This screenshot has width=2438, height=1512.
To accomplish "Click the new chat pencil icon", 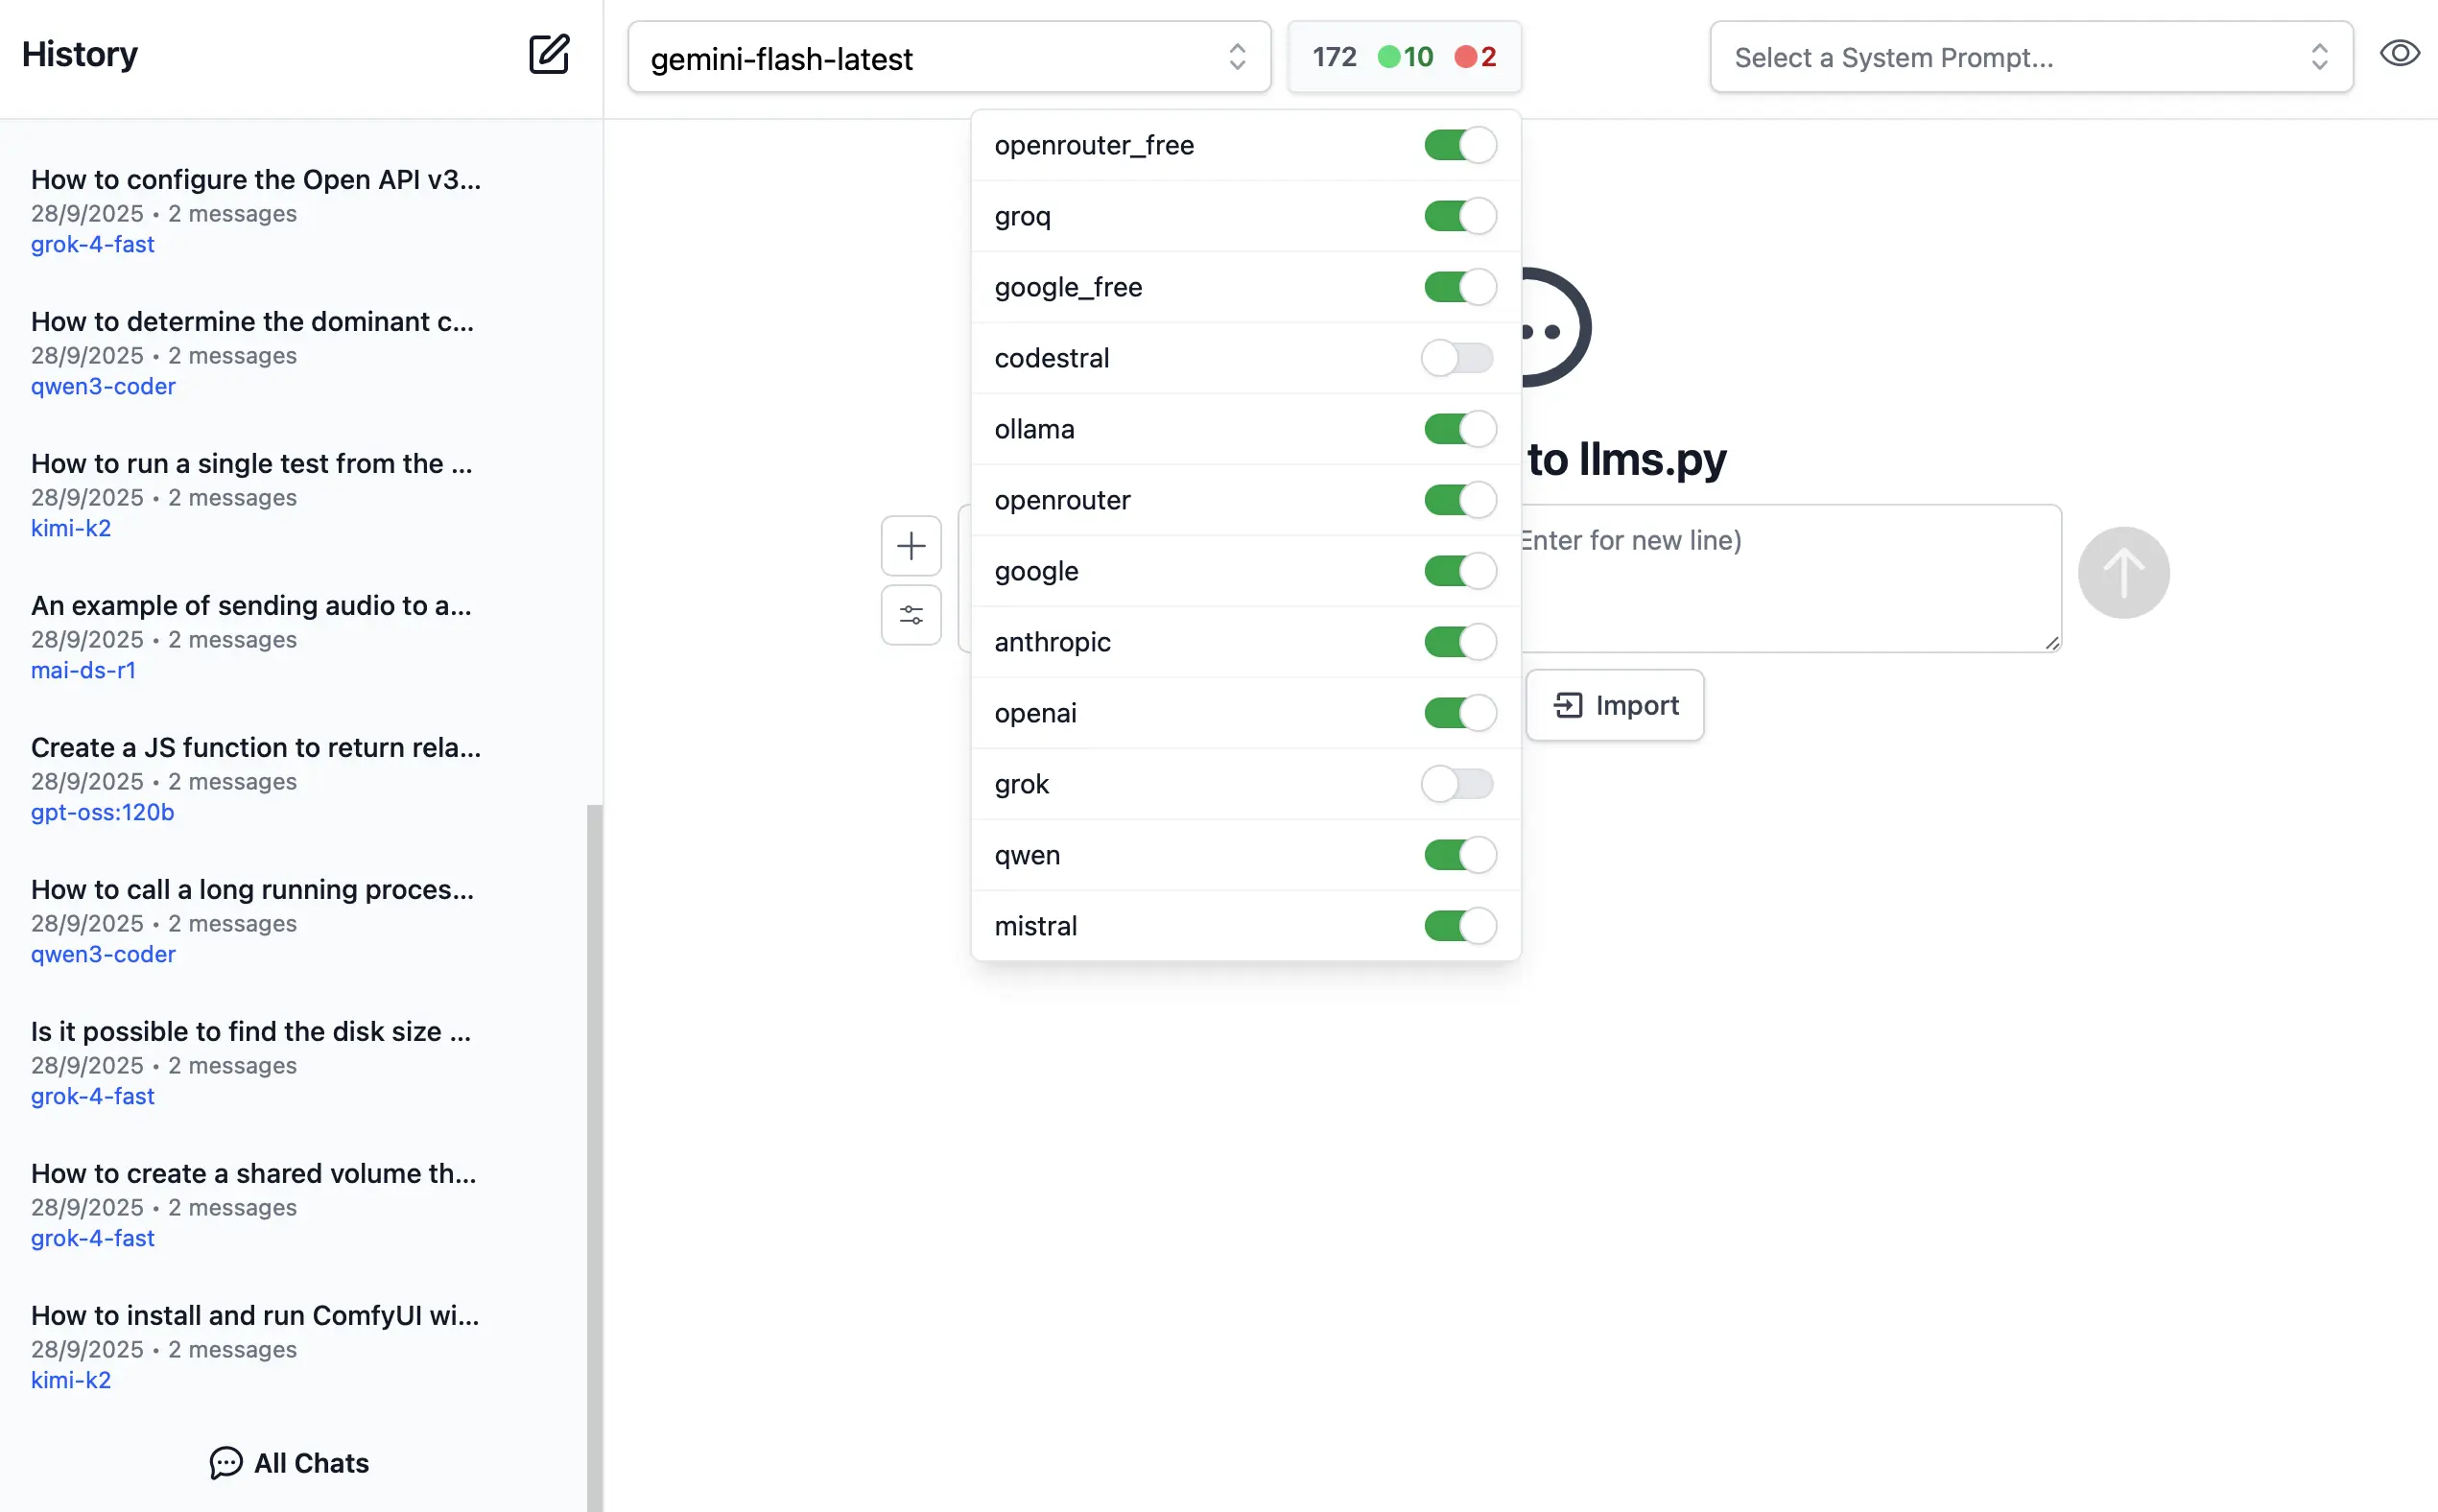I will coord(548,54).
